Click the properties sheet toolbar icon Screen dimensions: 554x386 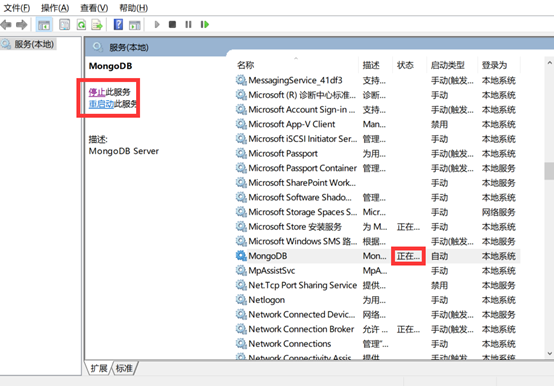click(64, 25)
